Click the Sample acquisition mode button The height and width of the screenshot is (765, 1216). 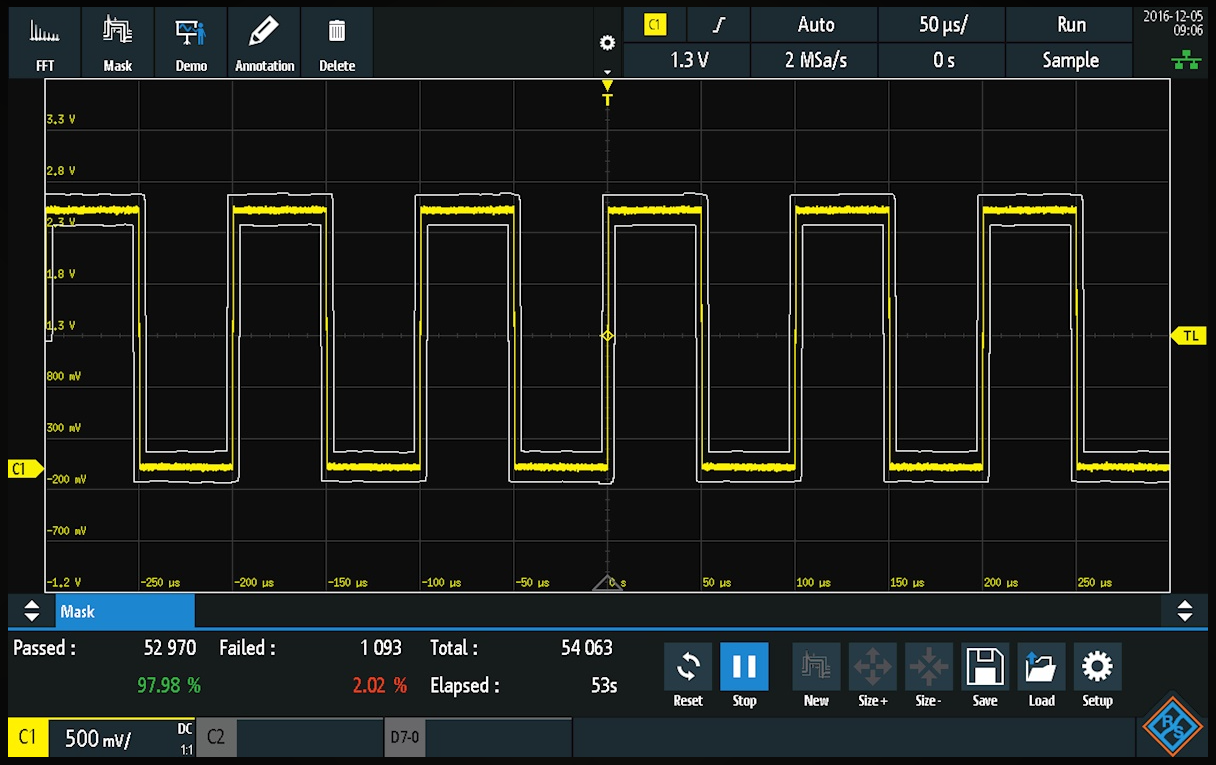coord(1070,60)
